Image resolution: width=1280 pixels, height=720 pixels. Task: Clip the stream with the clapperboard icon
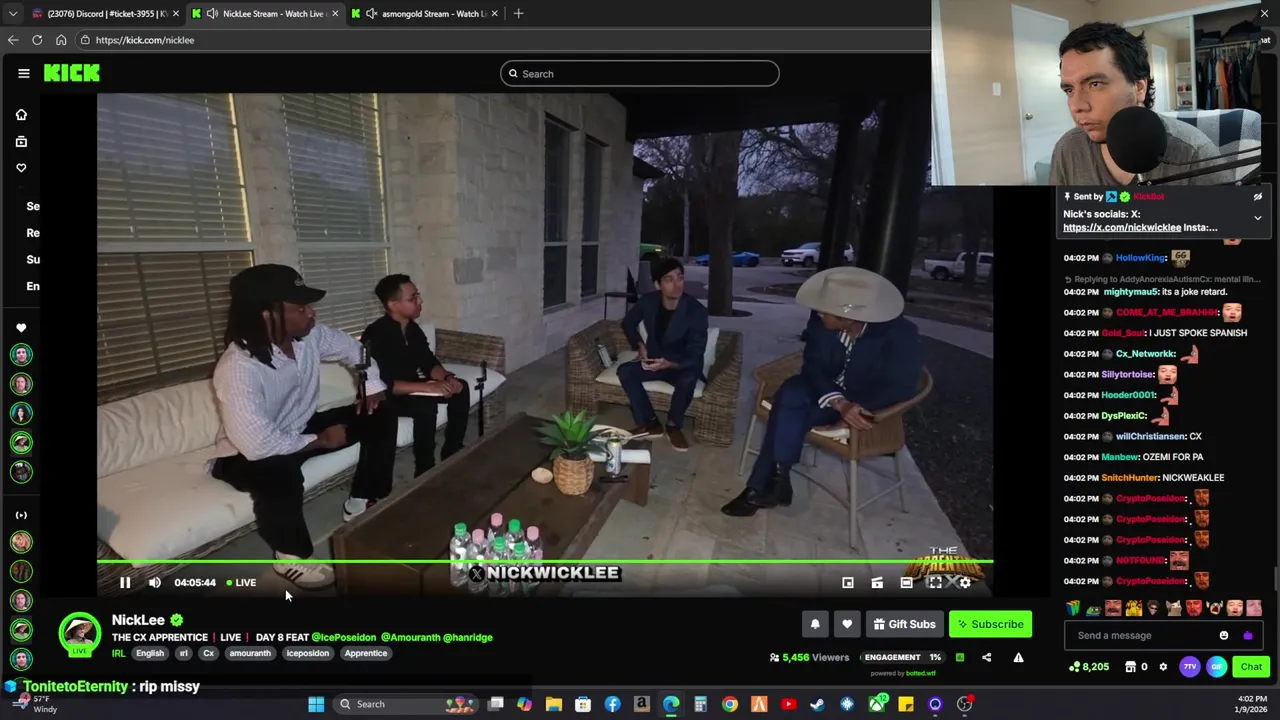(877, 582)
